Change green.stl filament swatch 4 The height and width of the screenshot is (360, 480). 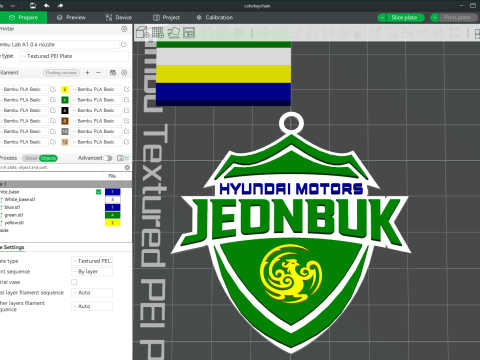click(113, 215)
